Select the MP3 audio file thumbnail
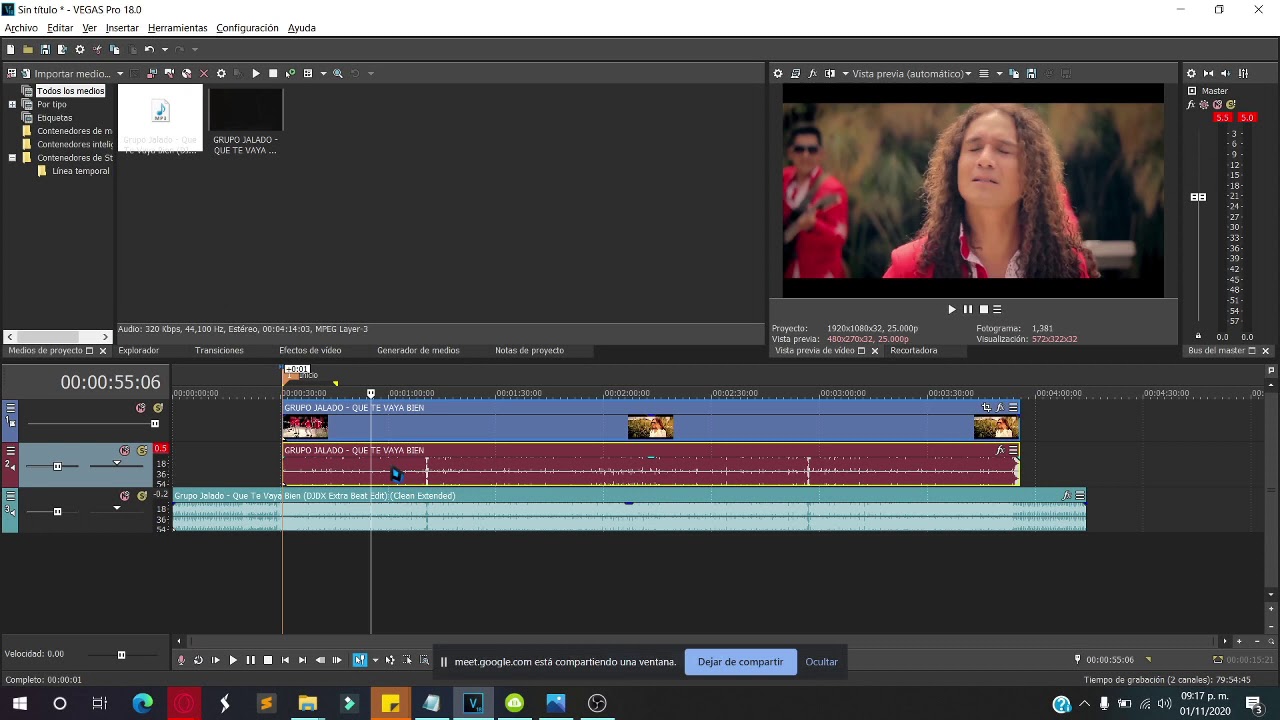Screen dimensions: 1280x720 [160, 120]
